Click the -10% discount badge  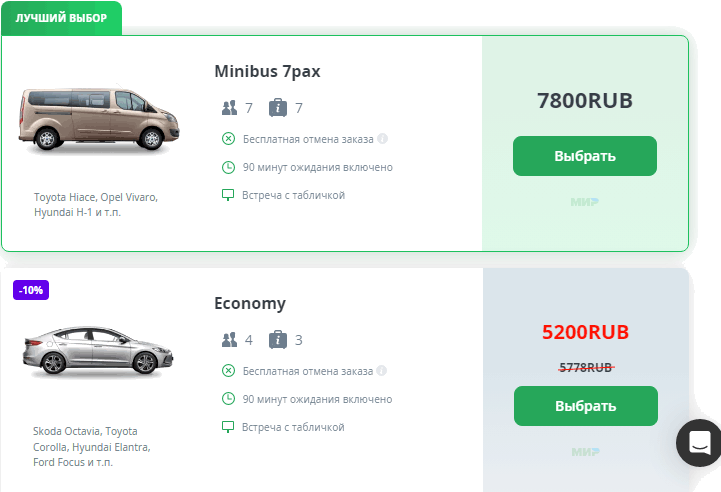tap(31, 290)
